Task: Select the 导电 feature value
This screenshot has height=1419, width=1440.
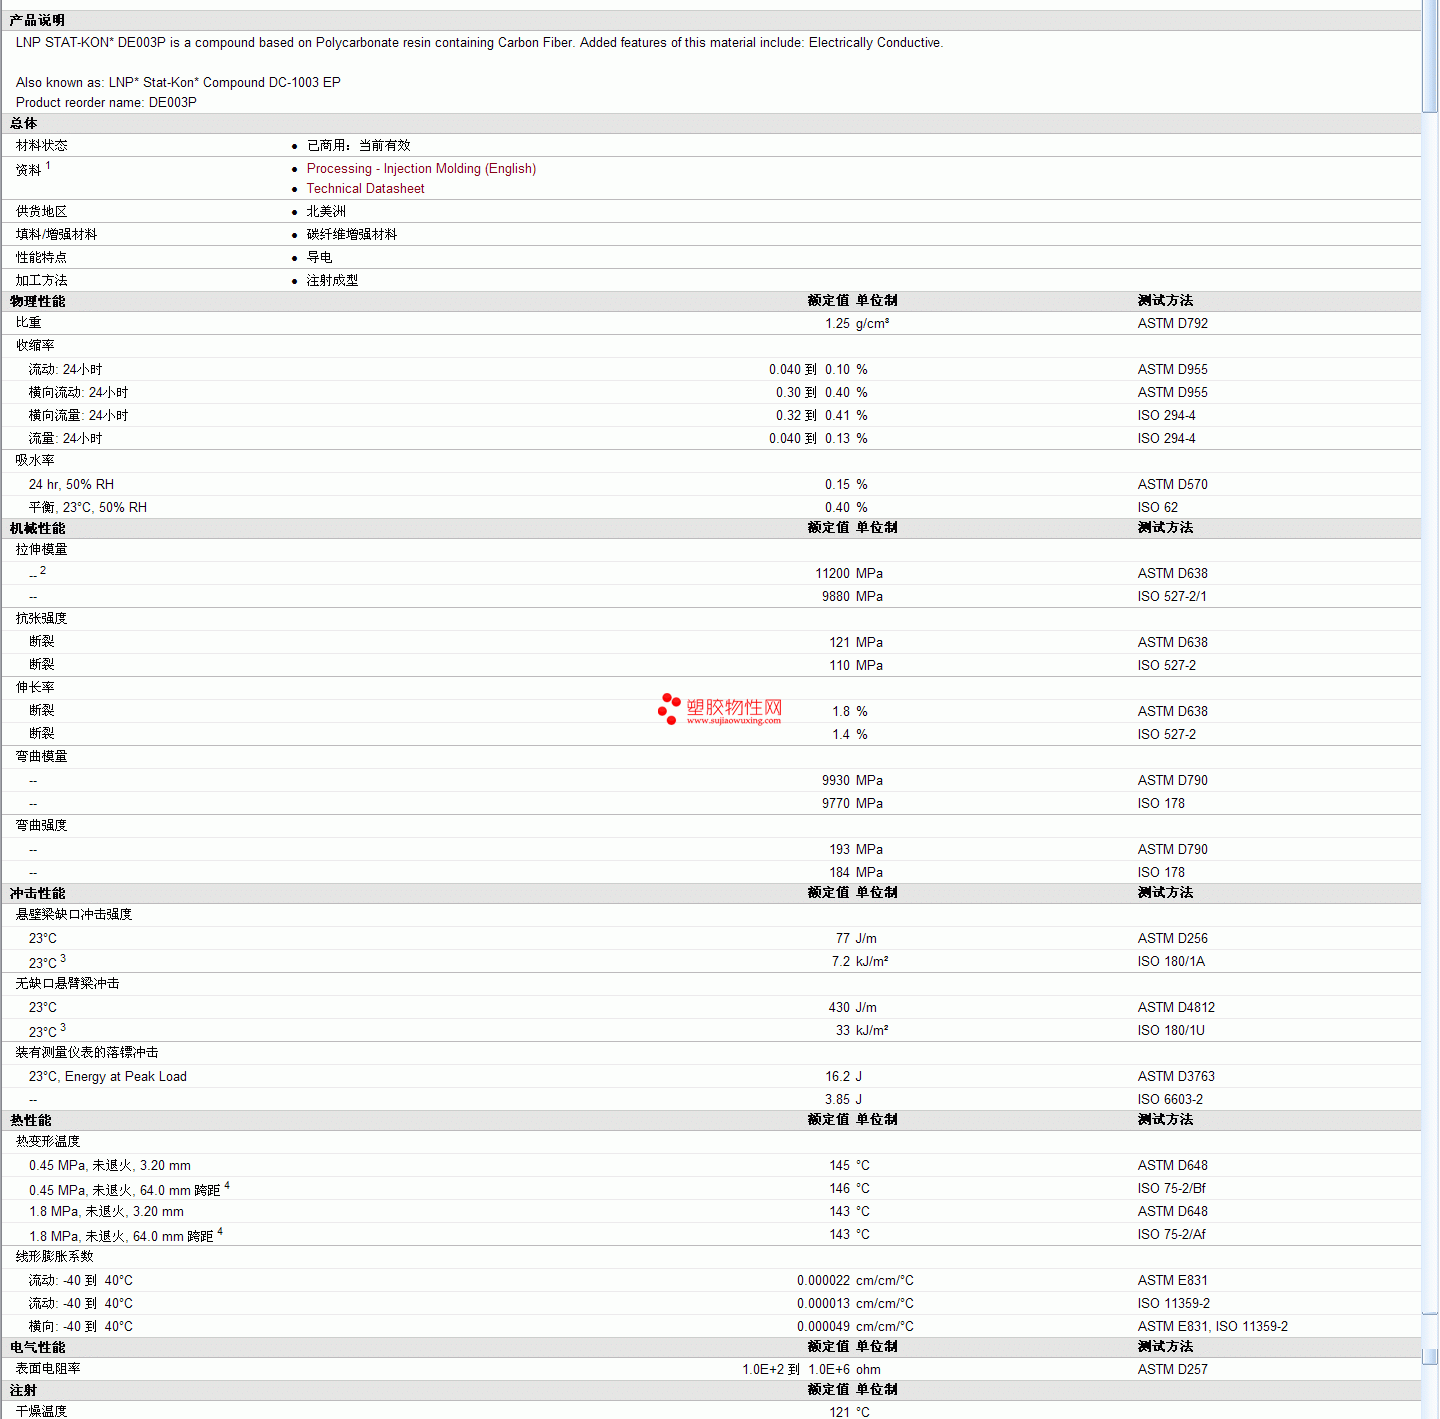Action: coord(320,258)
